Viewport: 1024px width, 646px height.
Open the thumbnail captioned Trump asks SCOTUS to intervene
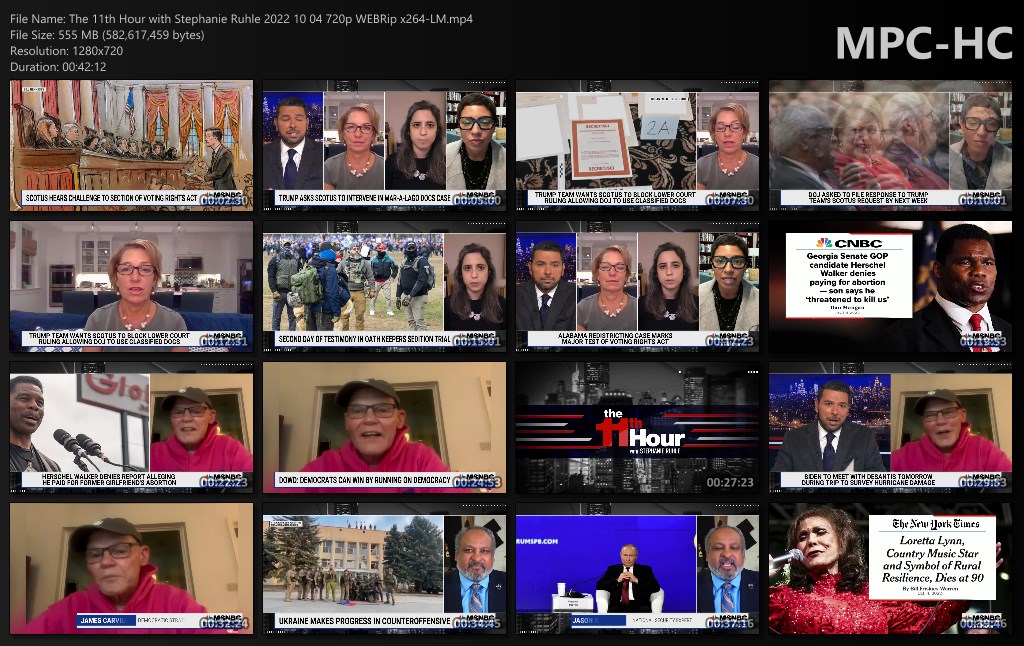(384, 146)
